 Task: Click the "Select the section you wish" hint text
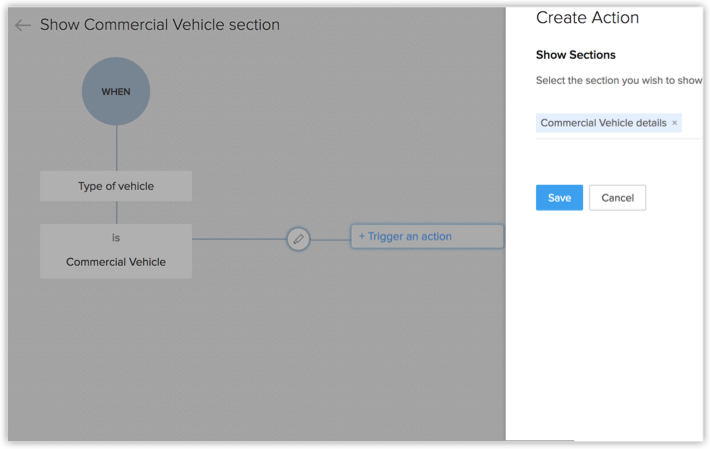(x=619, y=80)
